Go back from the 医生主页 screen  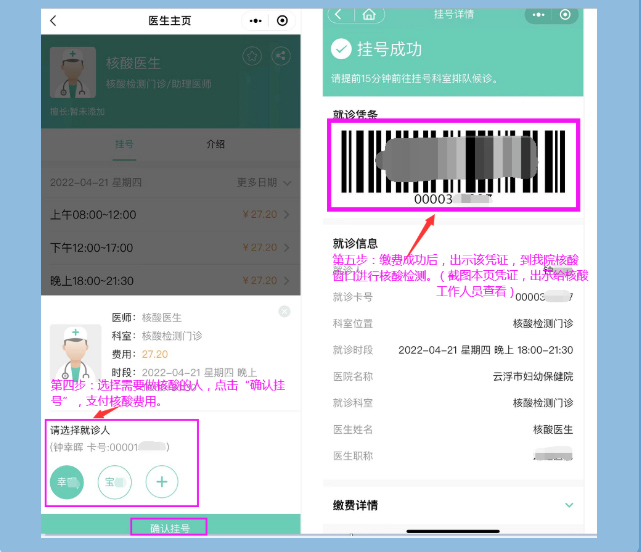click(x=53, y=20)
